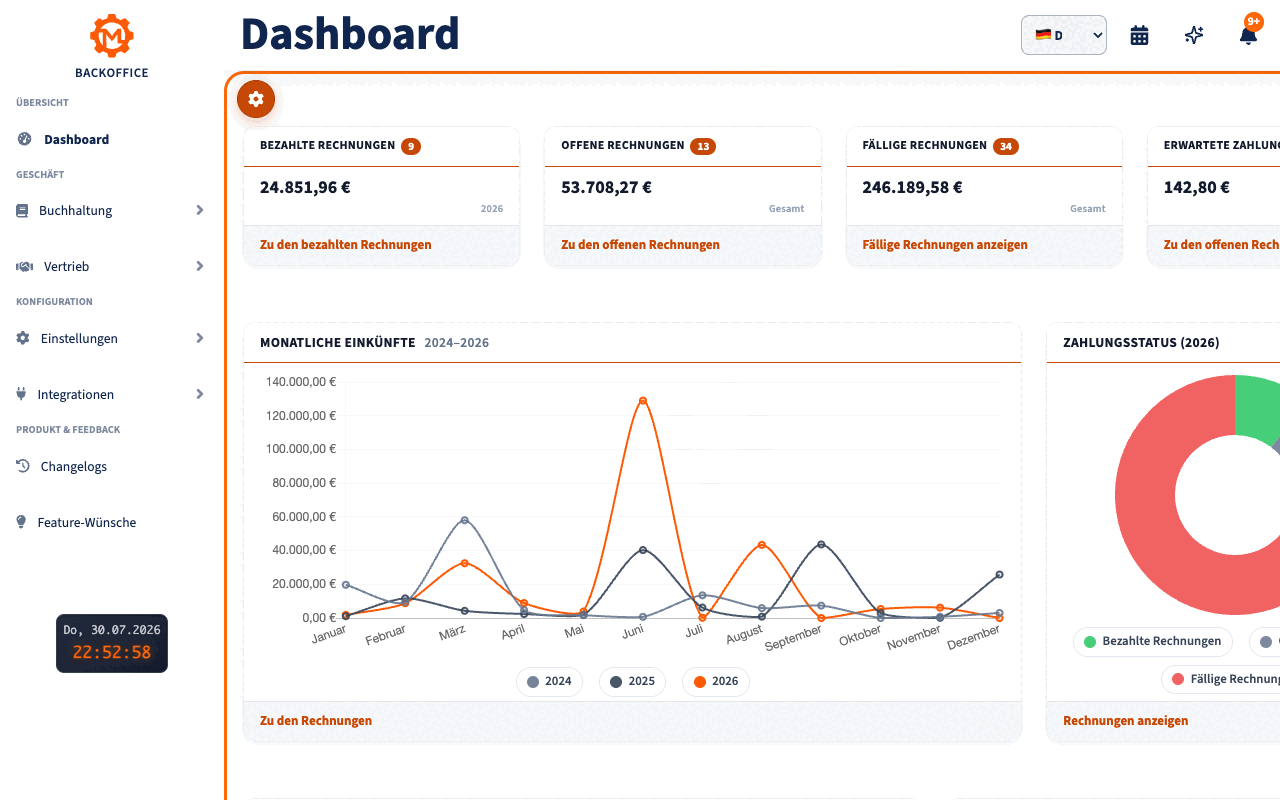Click the amount 53.708,27 €
The height and width of the screenshot is (800, 1280).
[x=606, y=187]
